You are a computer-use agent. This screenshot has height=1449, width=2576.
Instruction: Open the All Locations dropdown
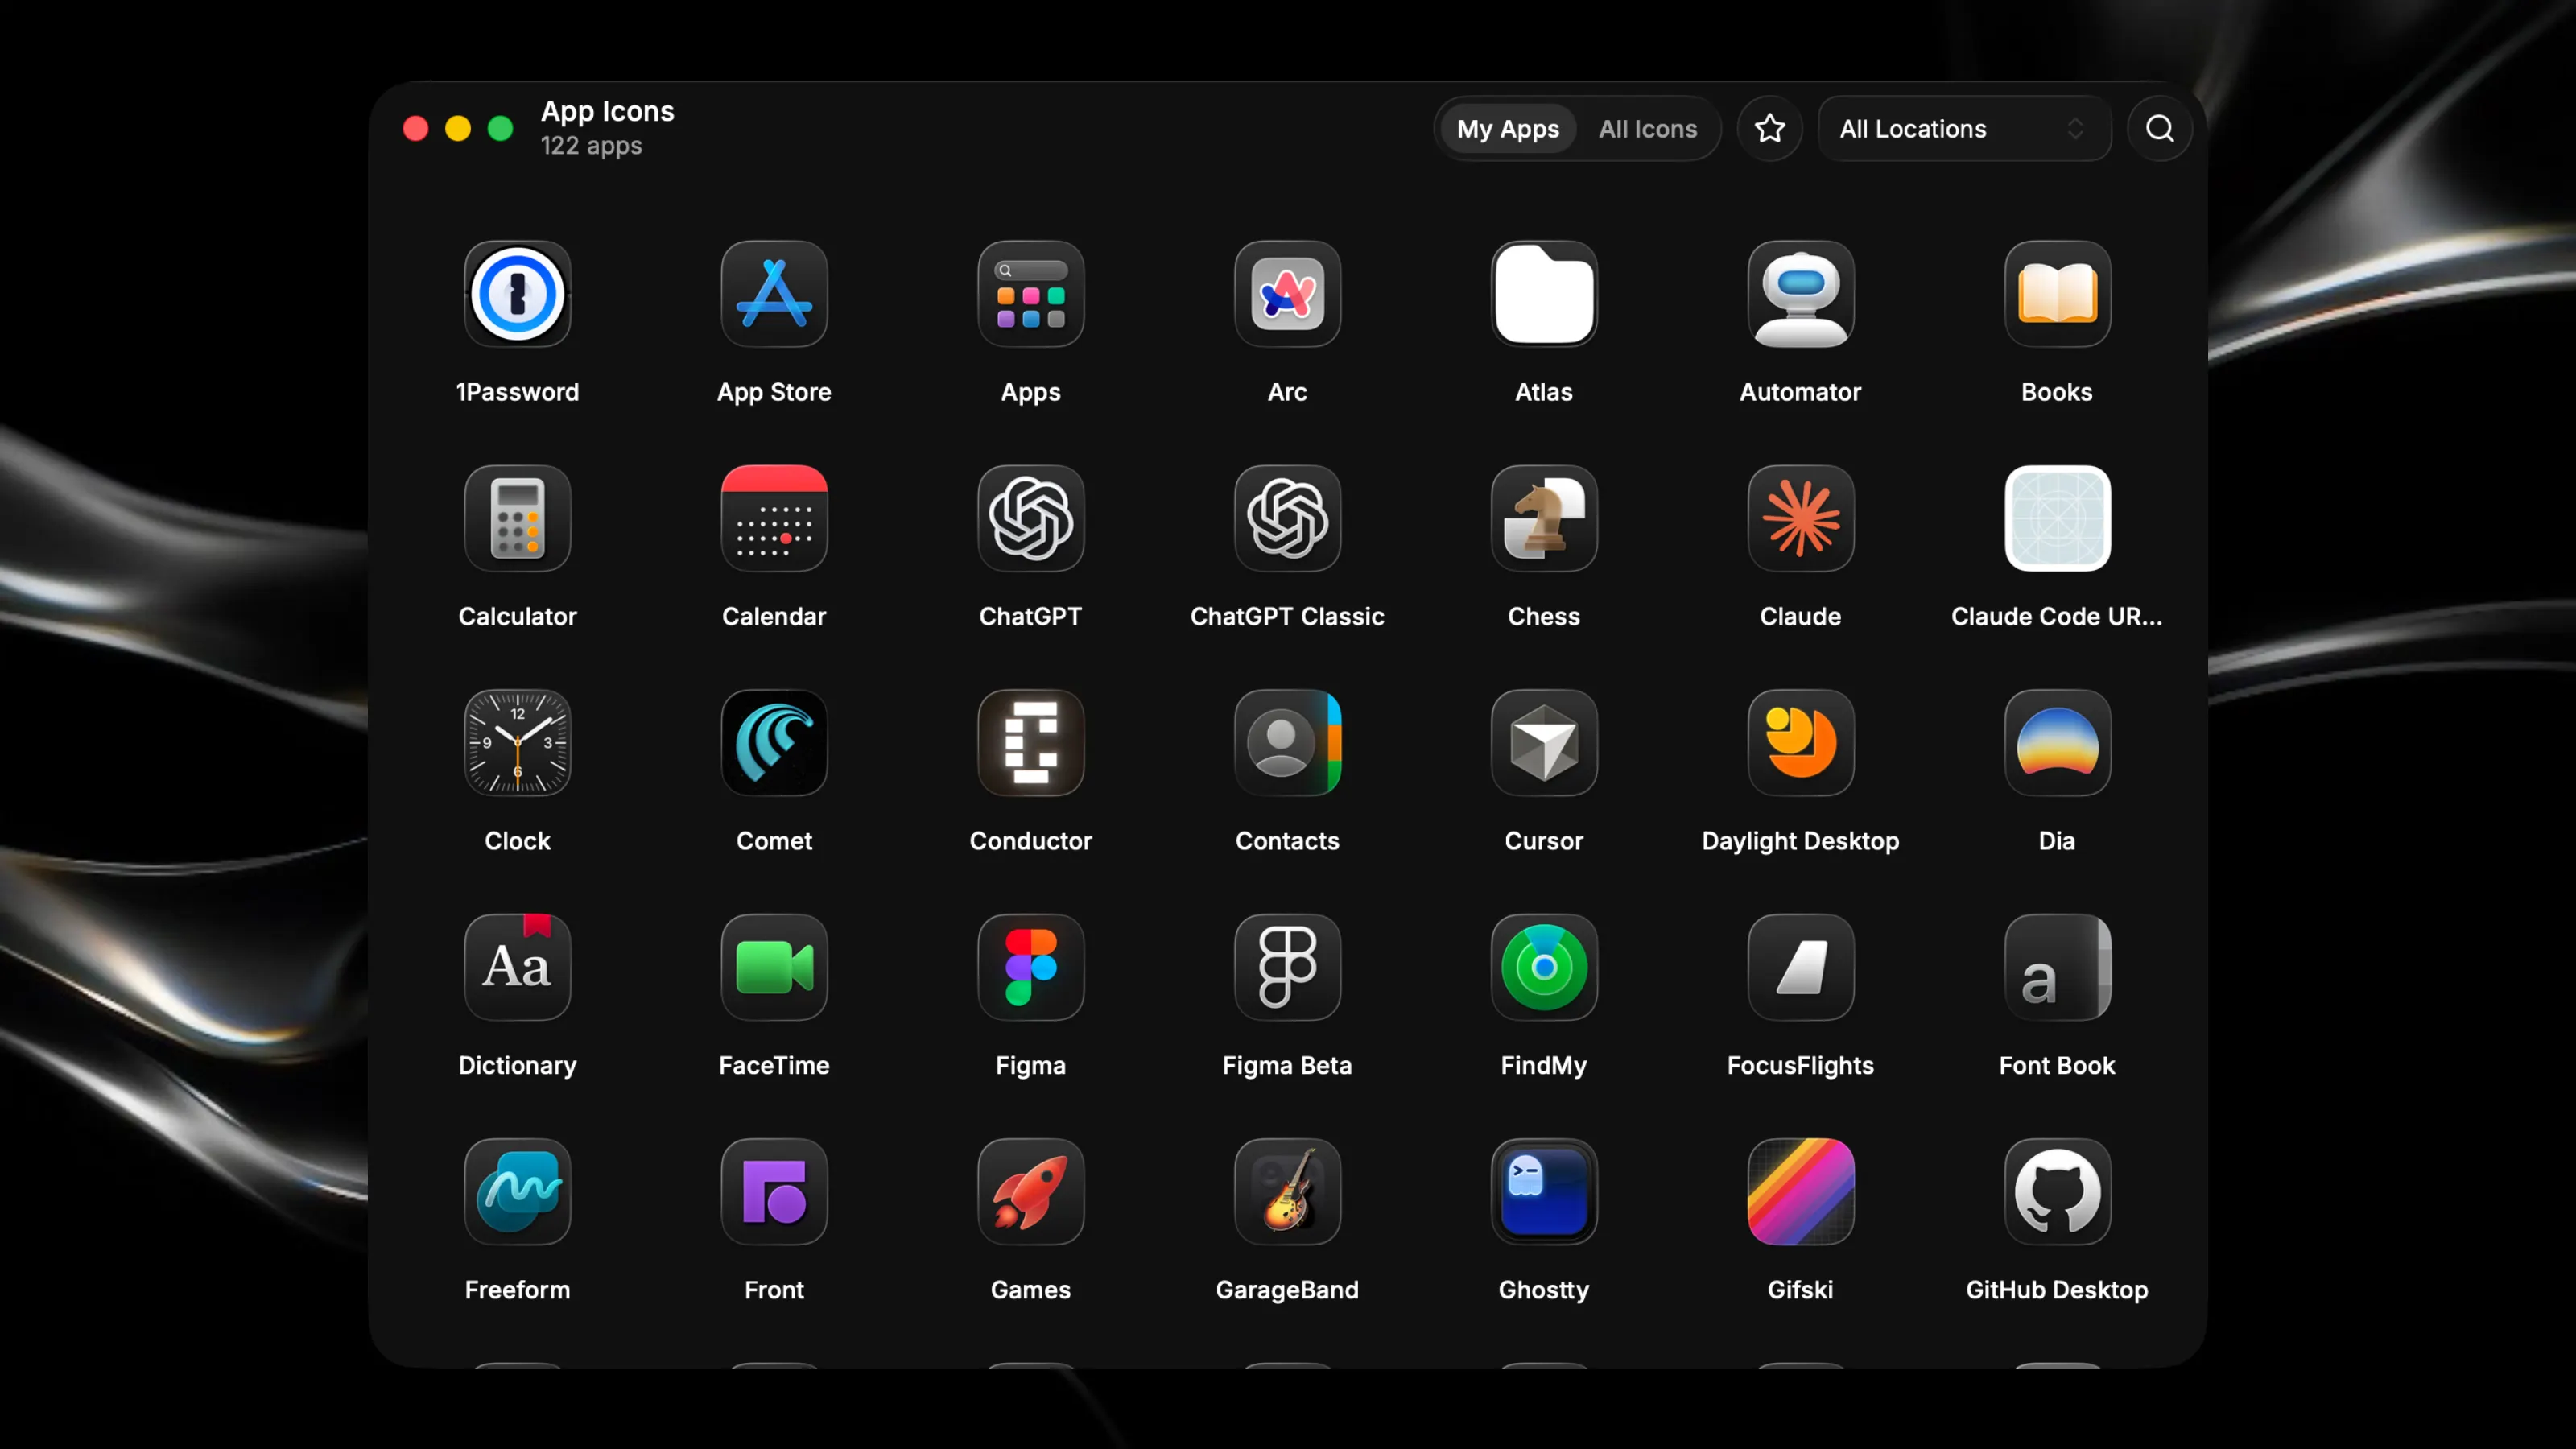pos(1964,129)
